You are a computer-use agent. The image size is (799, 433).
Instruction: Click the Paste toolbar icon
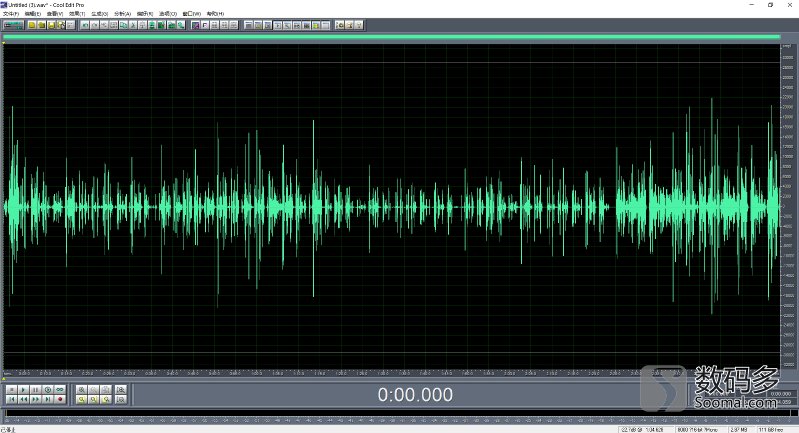143,25
